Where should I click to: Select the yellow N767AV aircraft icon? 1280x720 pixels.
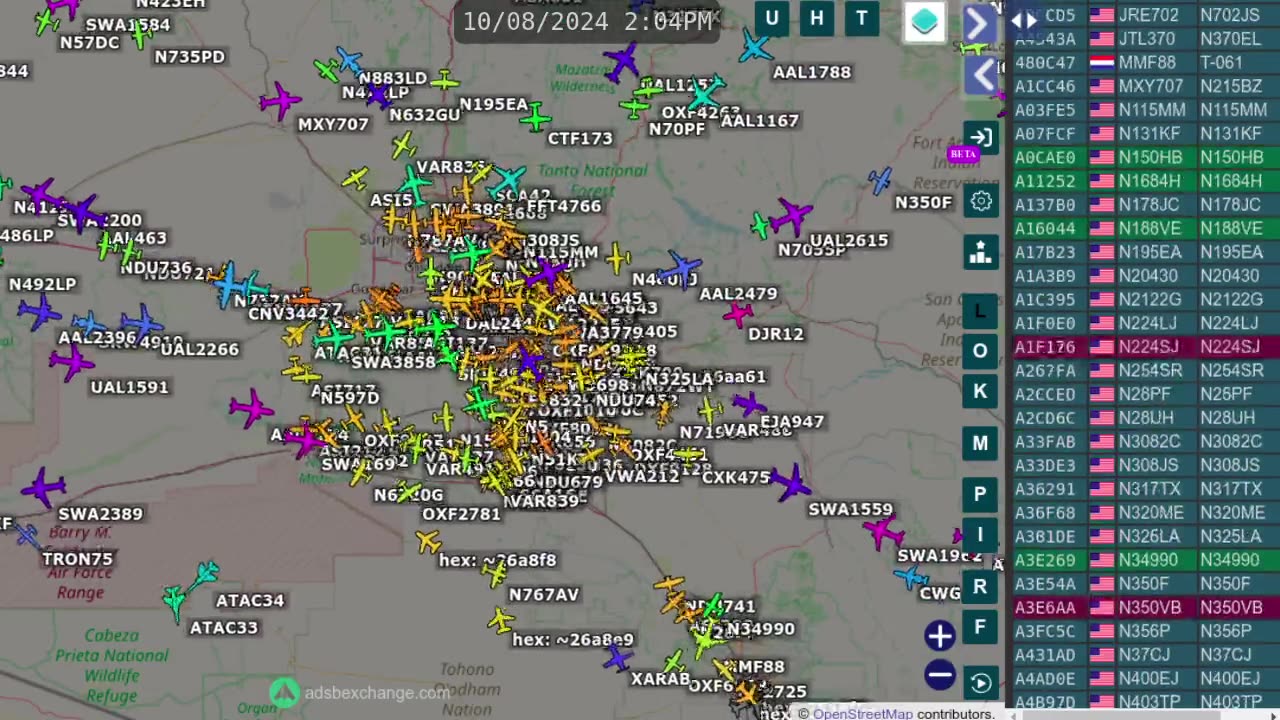pos(494,572)
